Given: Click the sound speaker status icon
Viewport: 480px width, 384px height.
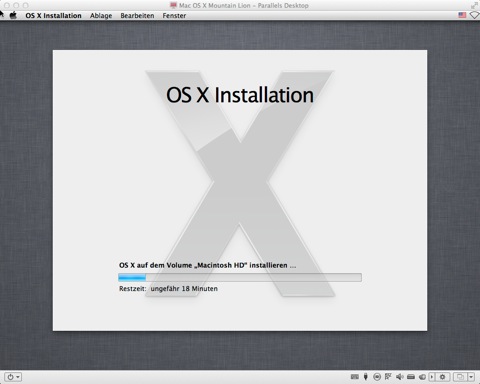Looking at the screenshot, I should [399, 377].
